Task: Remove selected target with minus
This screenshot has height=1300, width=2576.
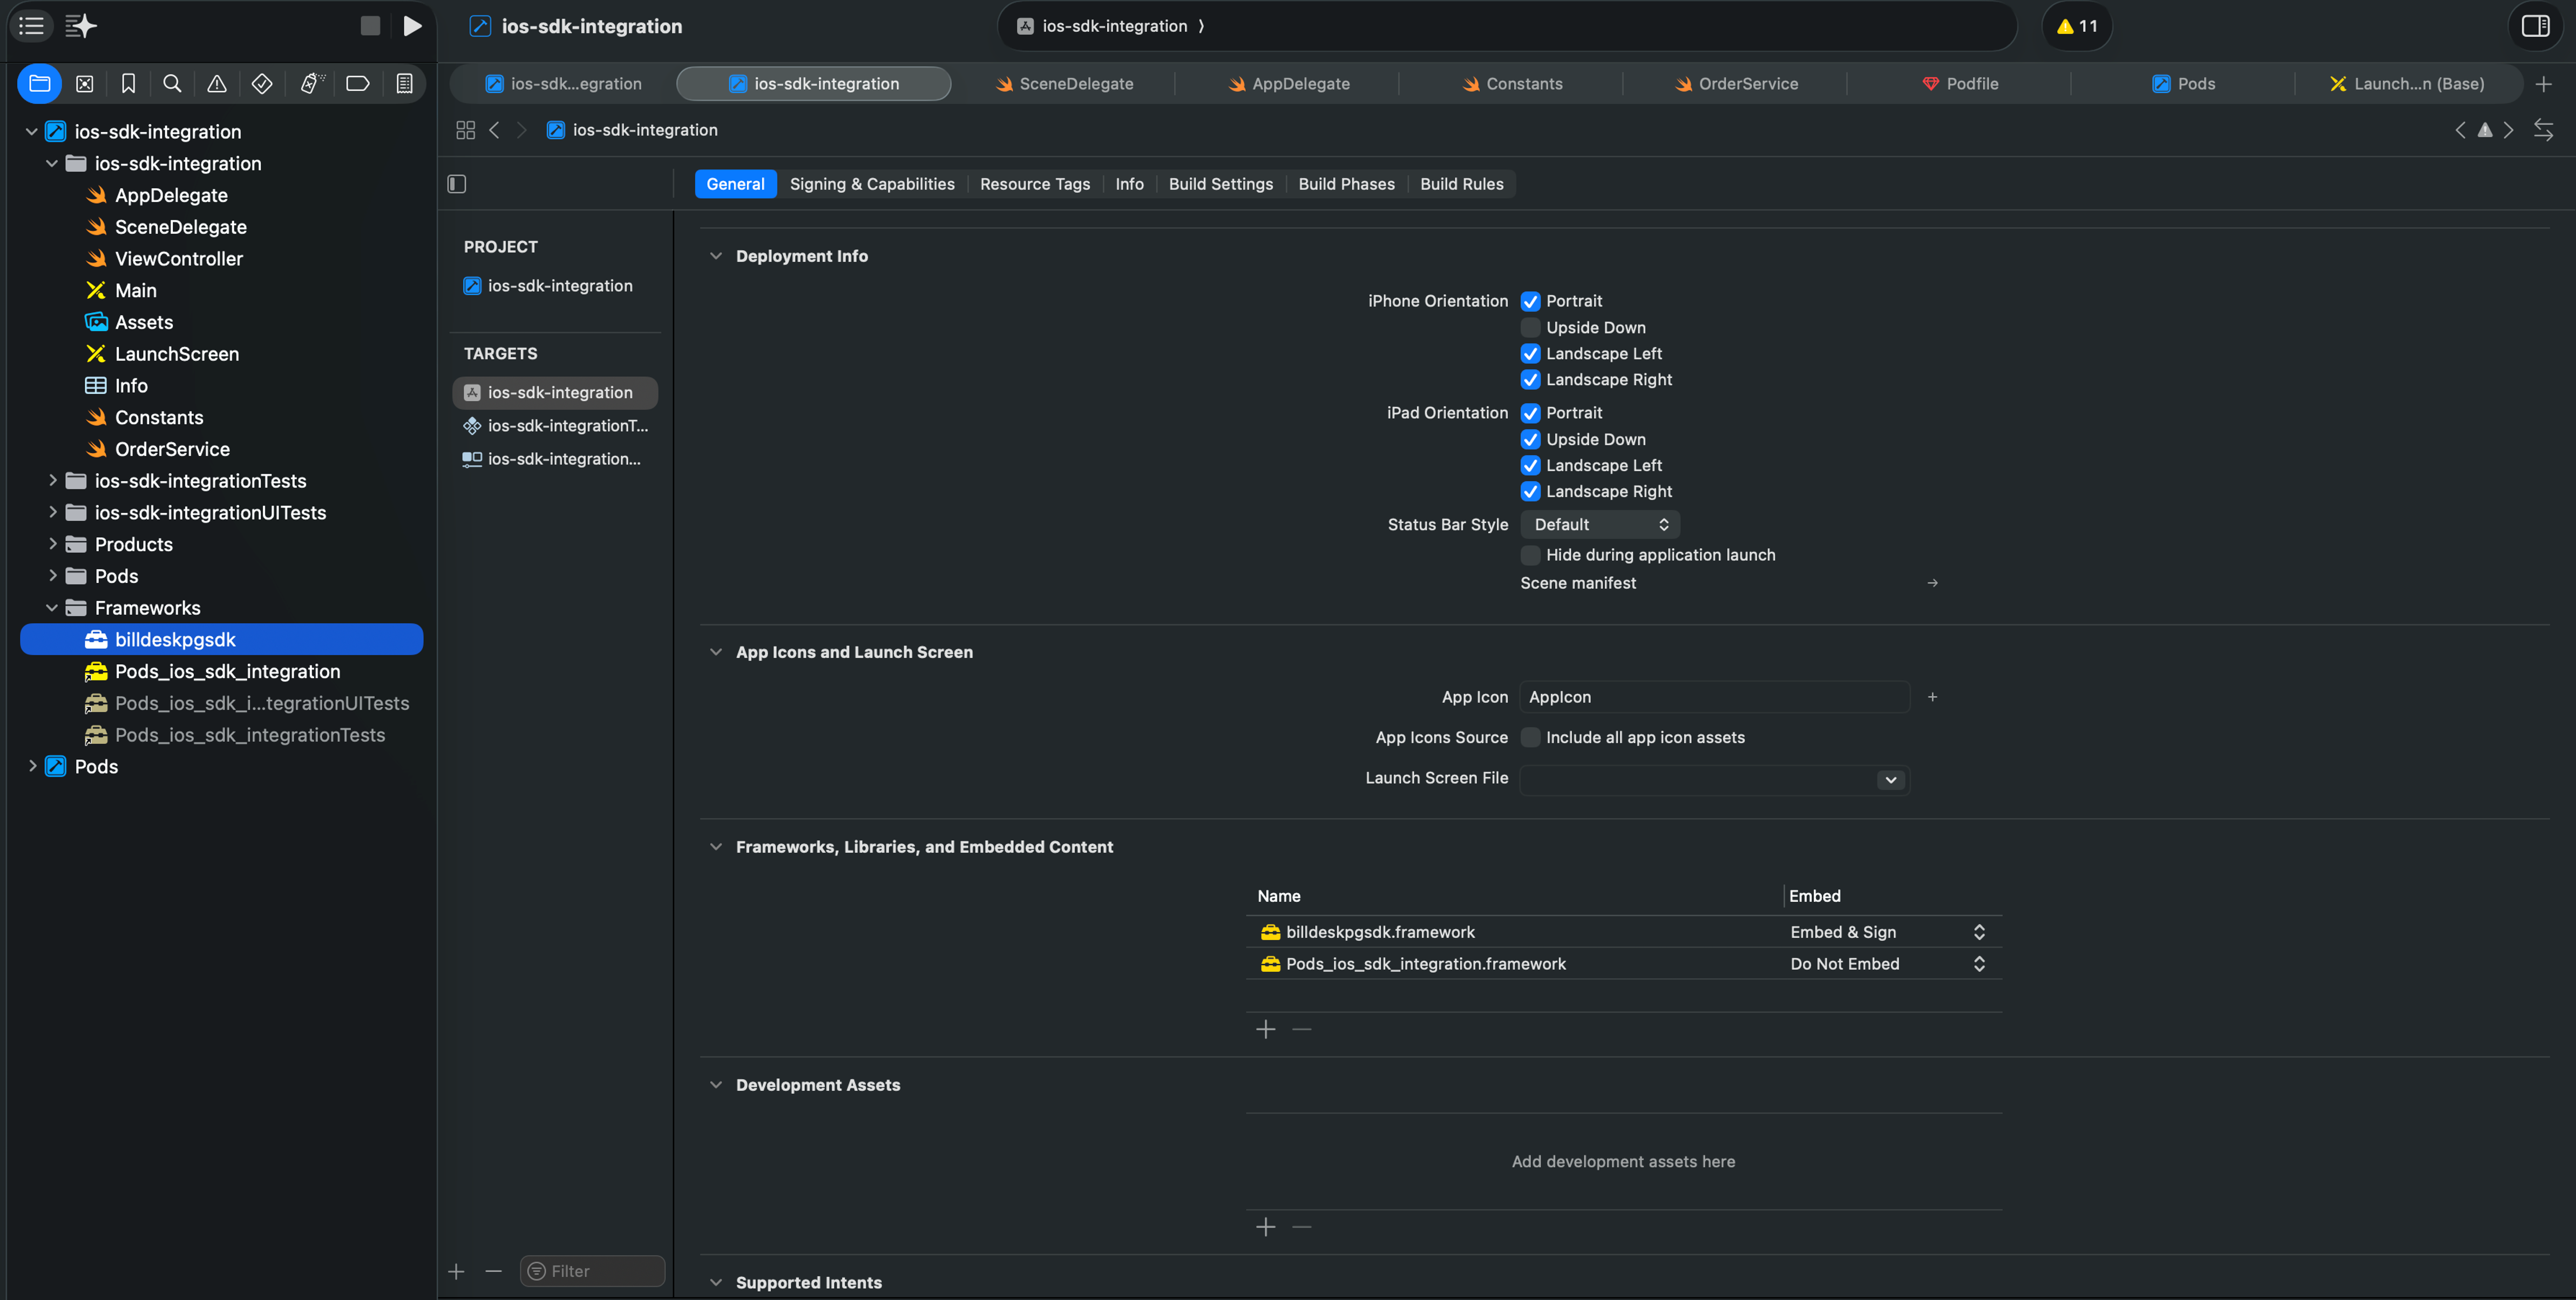Action: coord(493,1271)
